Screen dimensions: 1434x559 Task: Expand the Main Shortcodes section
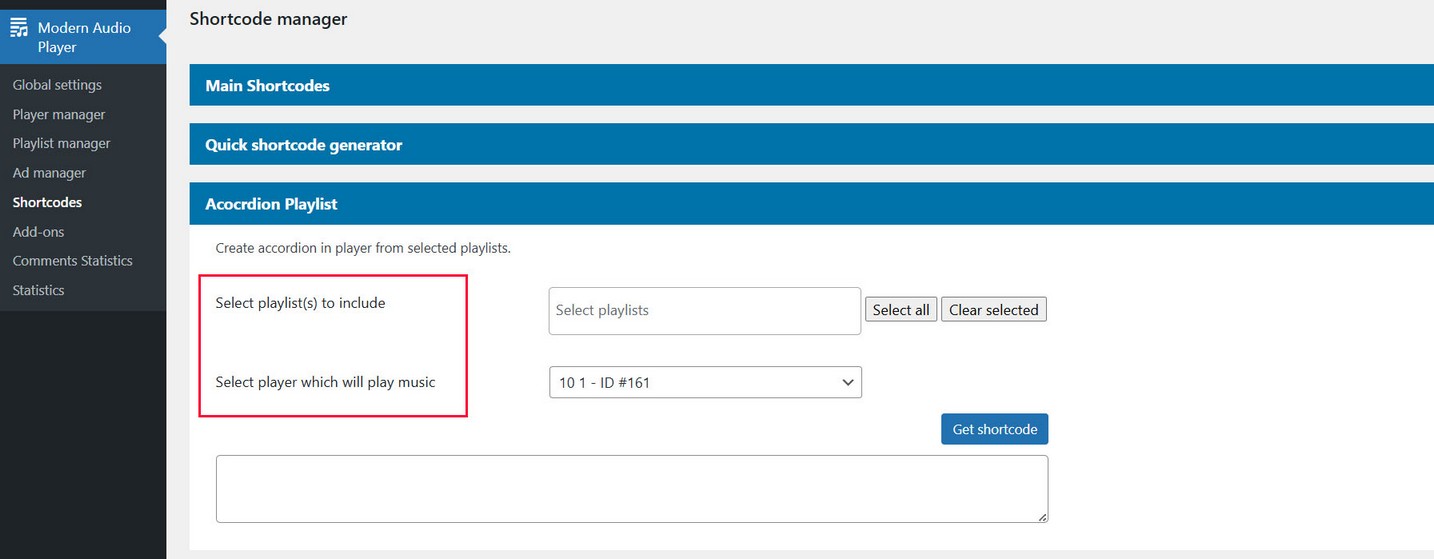[x=267, y=86]
